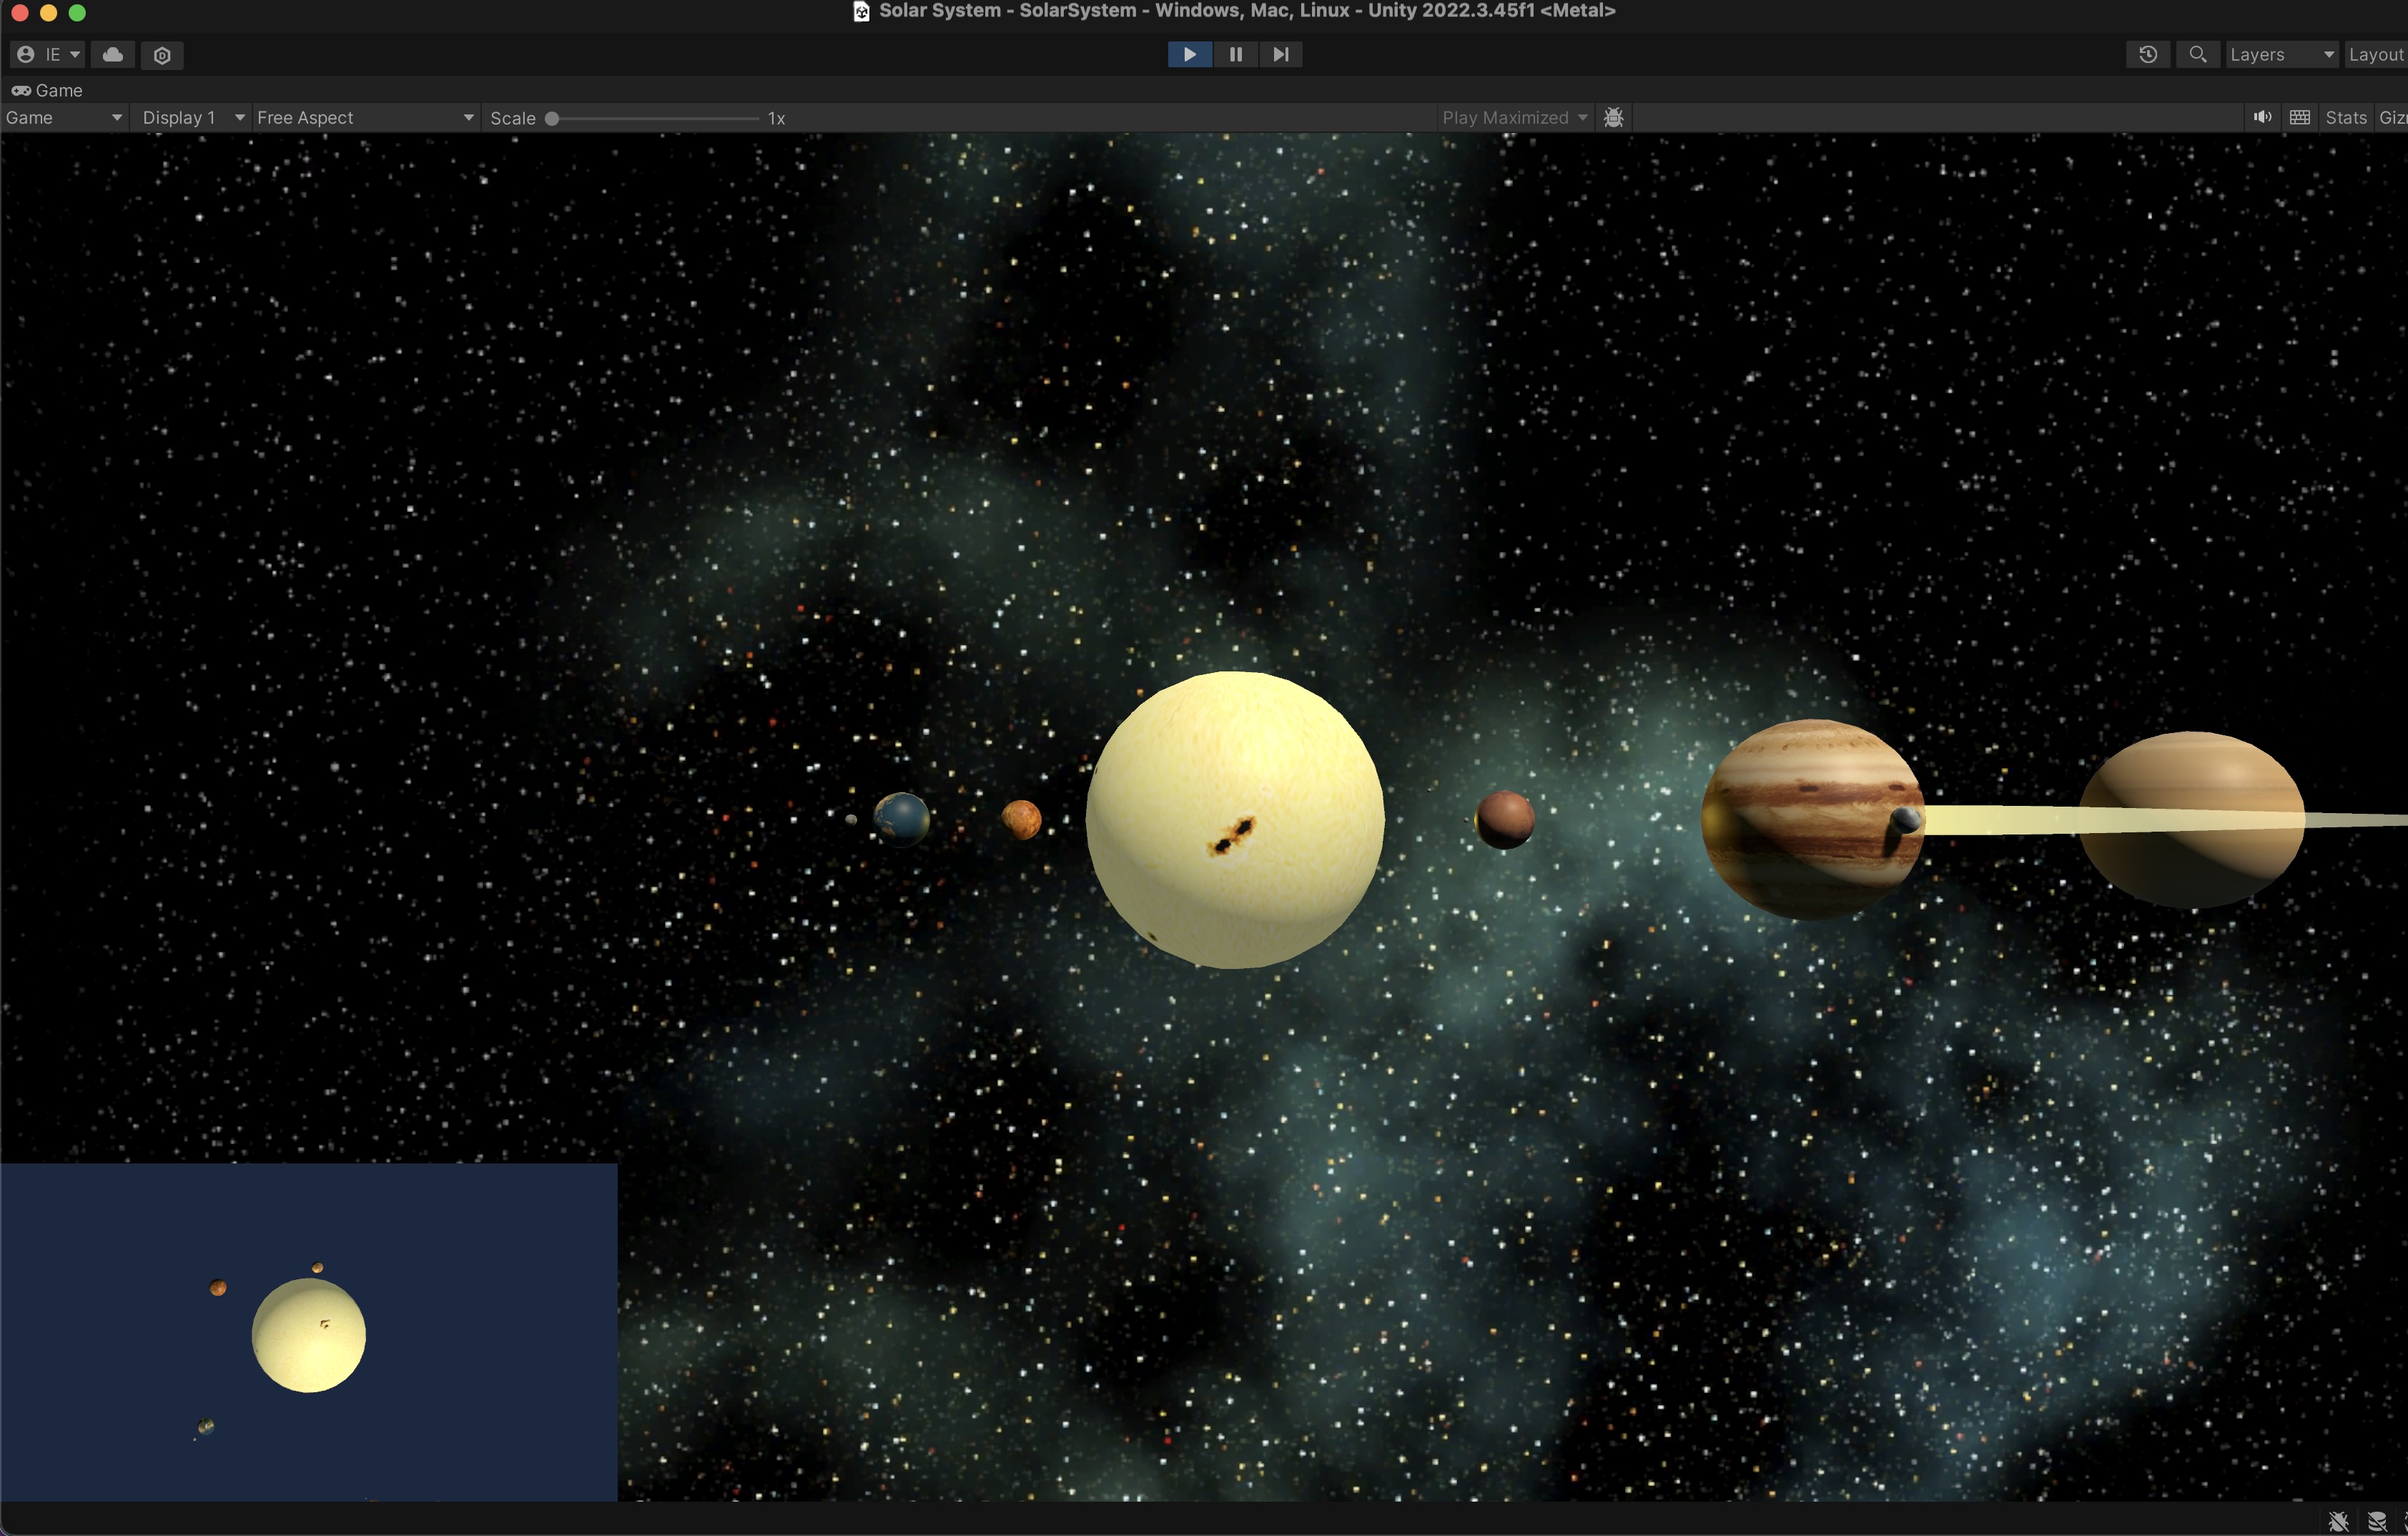Toggle VSync with the keyboard-grid icon
The height and width of the screenshot is (1536, 2408).
click(x=2299, y=117)
